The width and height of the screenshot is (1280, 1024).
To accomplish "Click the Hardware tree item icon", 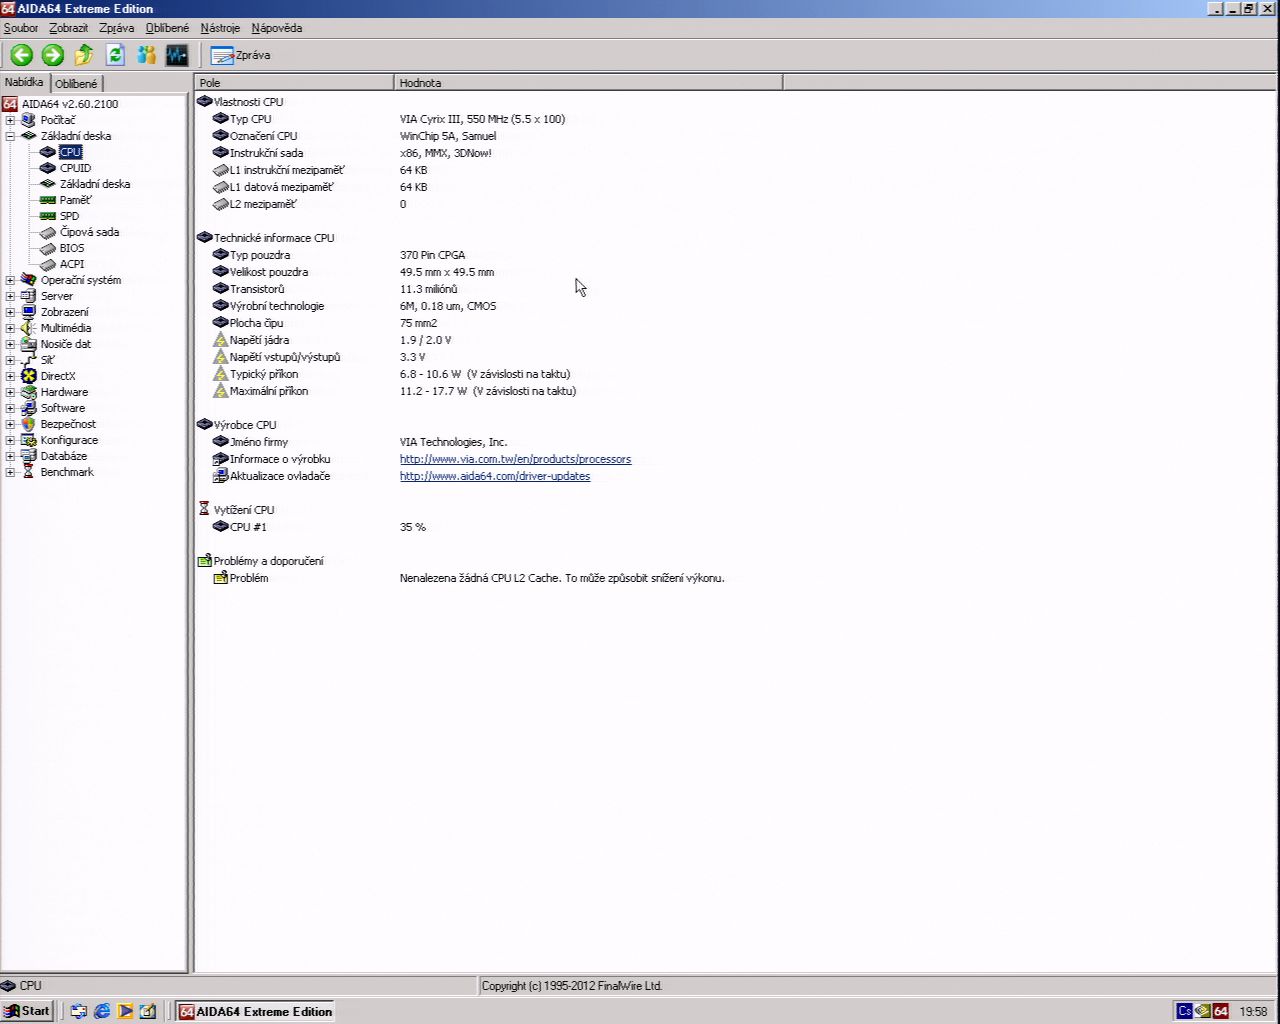I will pyautogui.click(x=29, y=392).
